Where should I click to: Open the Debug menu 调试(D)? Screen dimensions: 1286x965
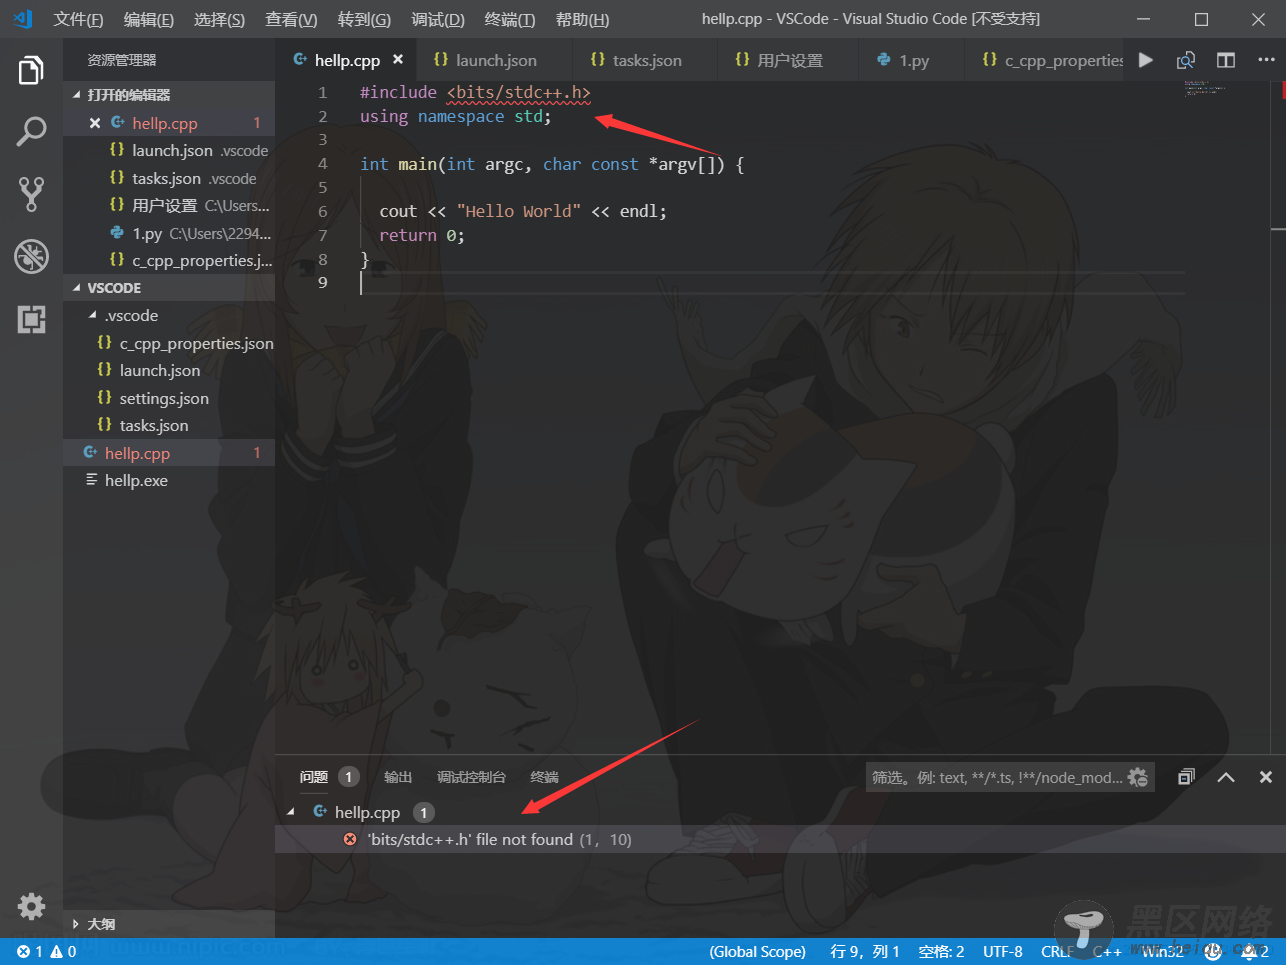coord(438,20)
